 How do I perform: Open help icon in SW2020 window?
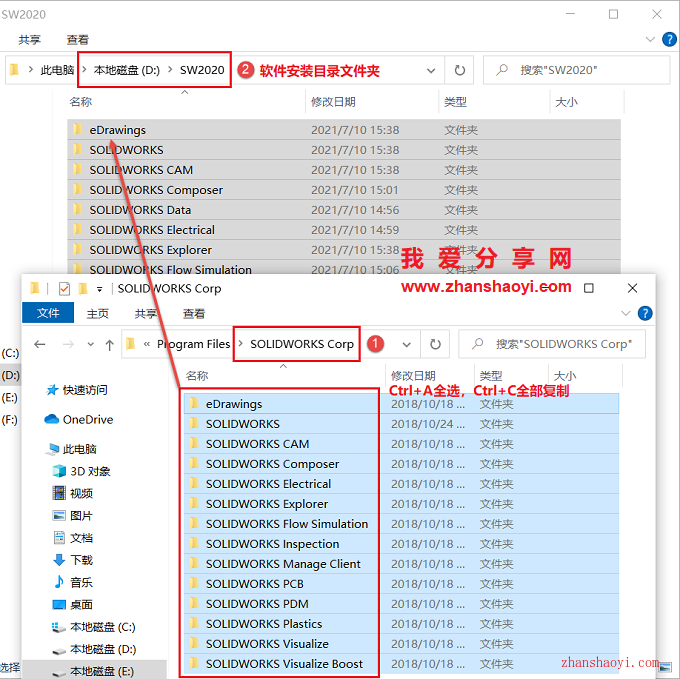(669, 39)
